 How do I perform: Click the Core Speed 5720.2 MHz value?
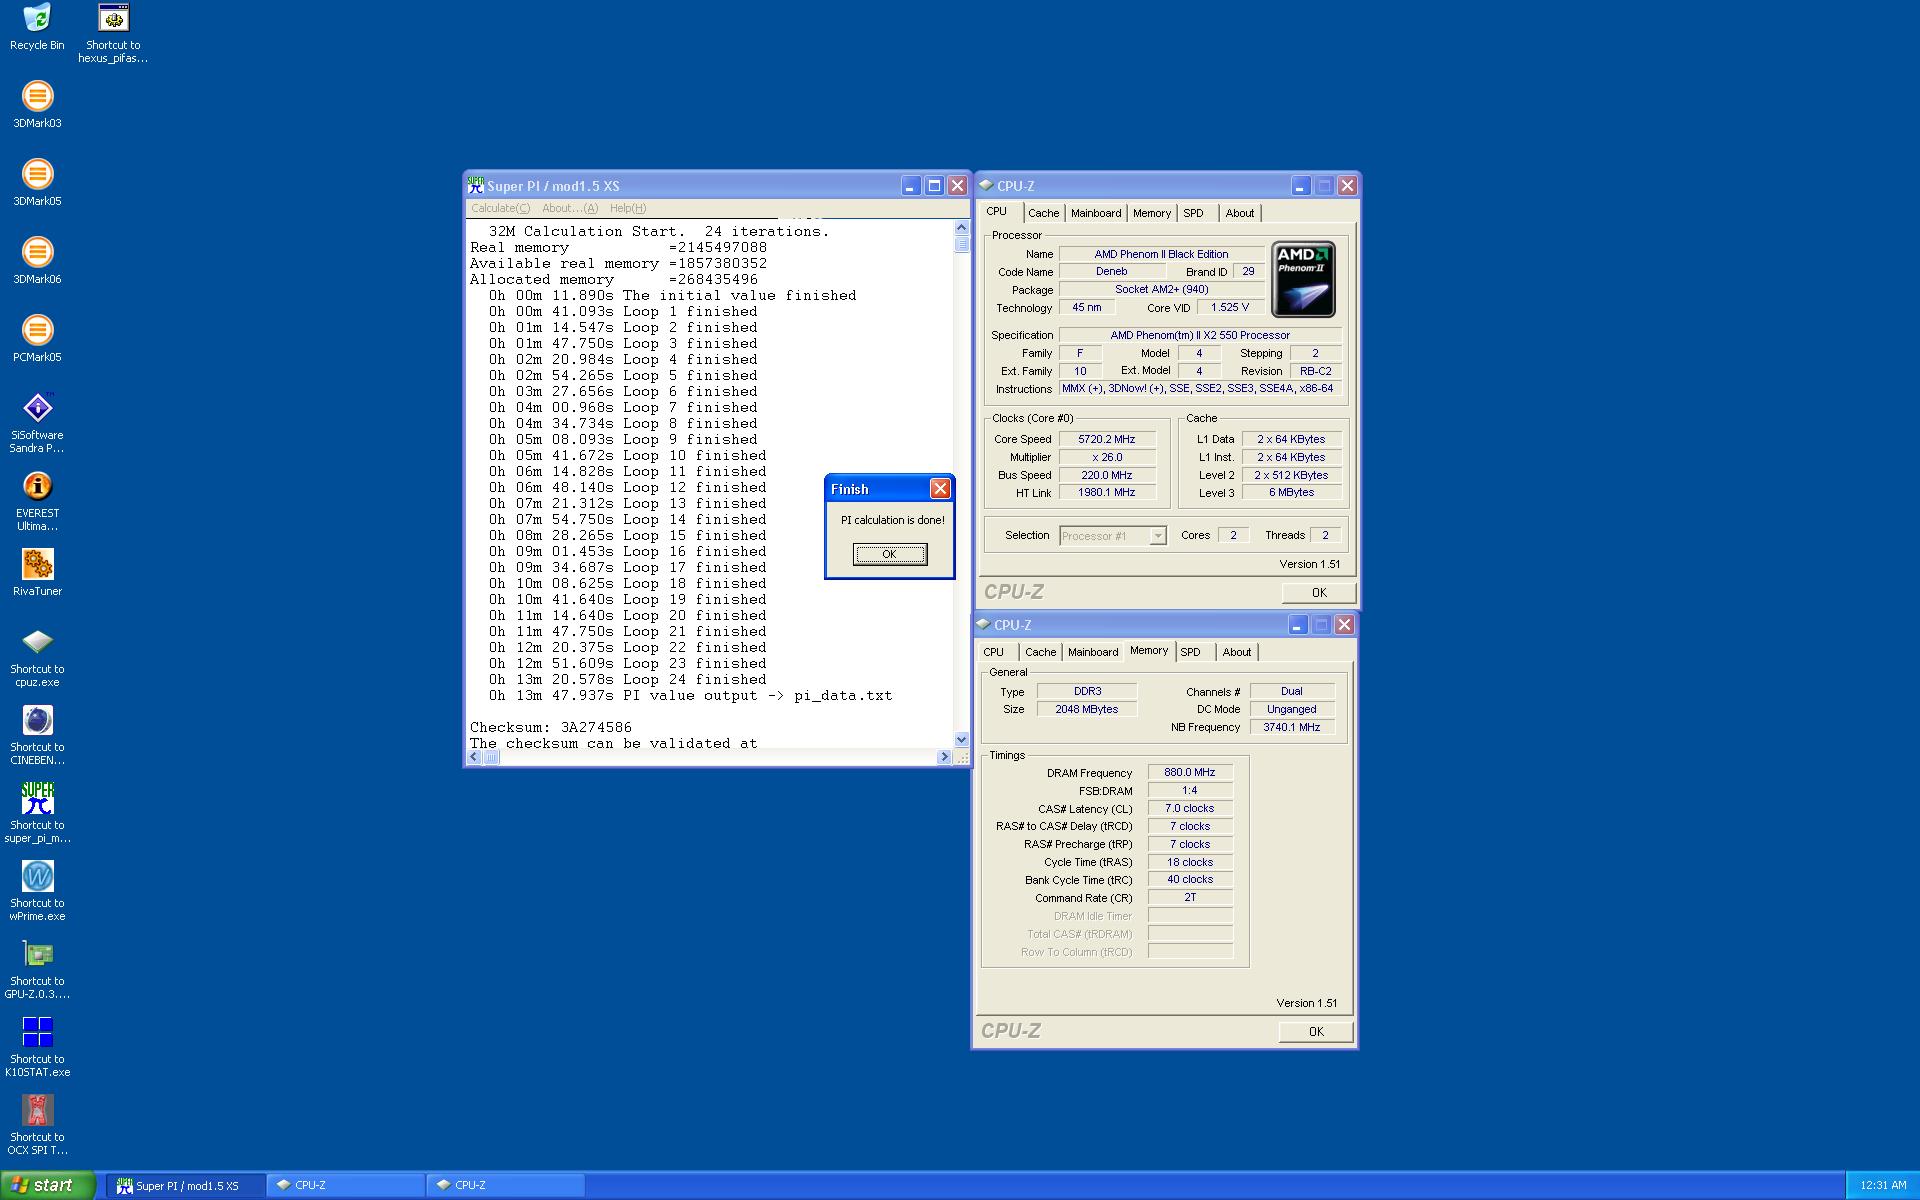[x=1106, y=439]
